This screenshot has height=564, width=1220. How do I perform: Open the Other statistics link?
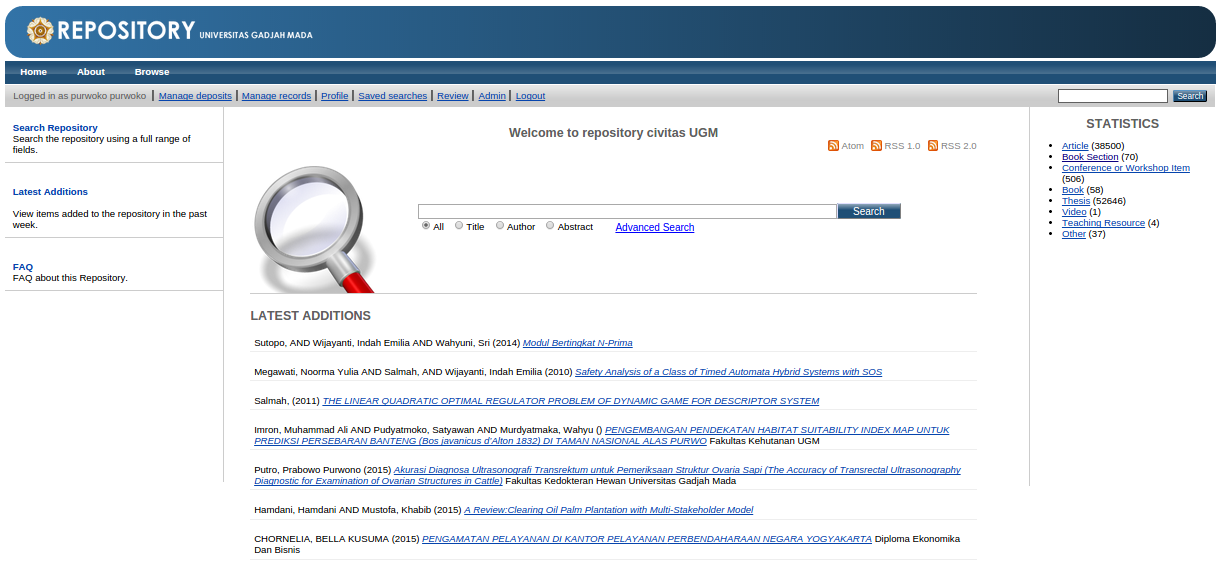coord(1074,234)
